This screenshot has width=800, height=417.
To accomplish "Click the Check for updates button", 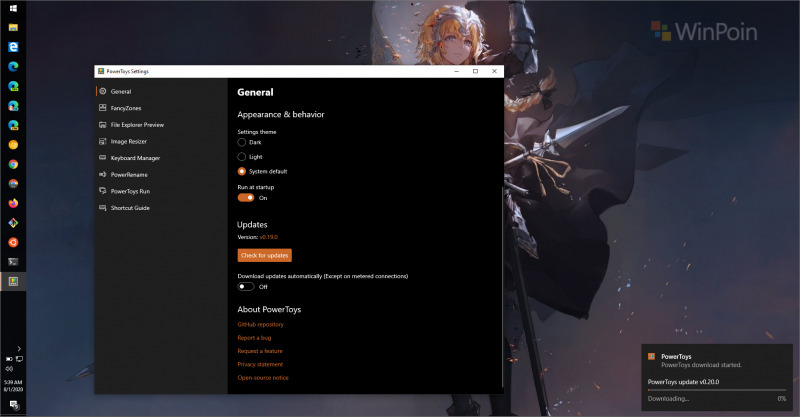I will 264,255.
